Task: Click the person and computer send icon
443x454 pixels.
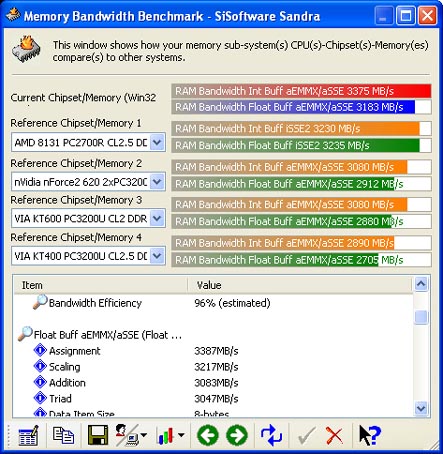Action: [x=127, y=435]
